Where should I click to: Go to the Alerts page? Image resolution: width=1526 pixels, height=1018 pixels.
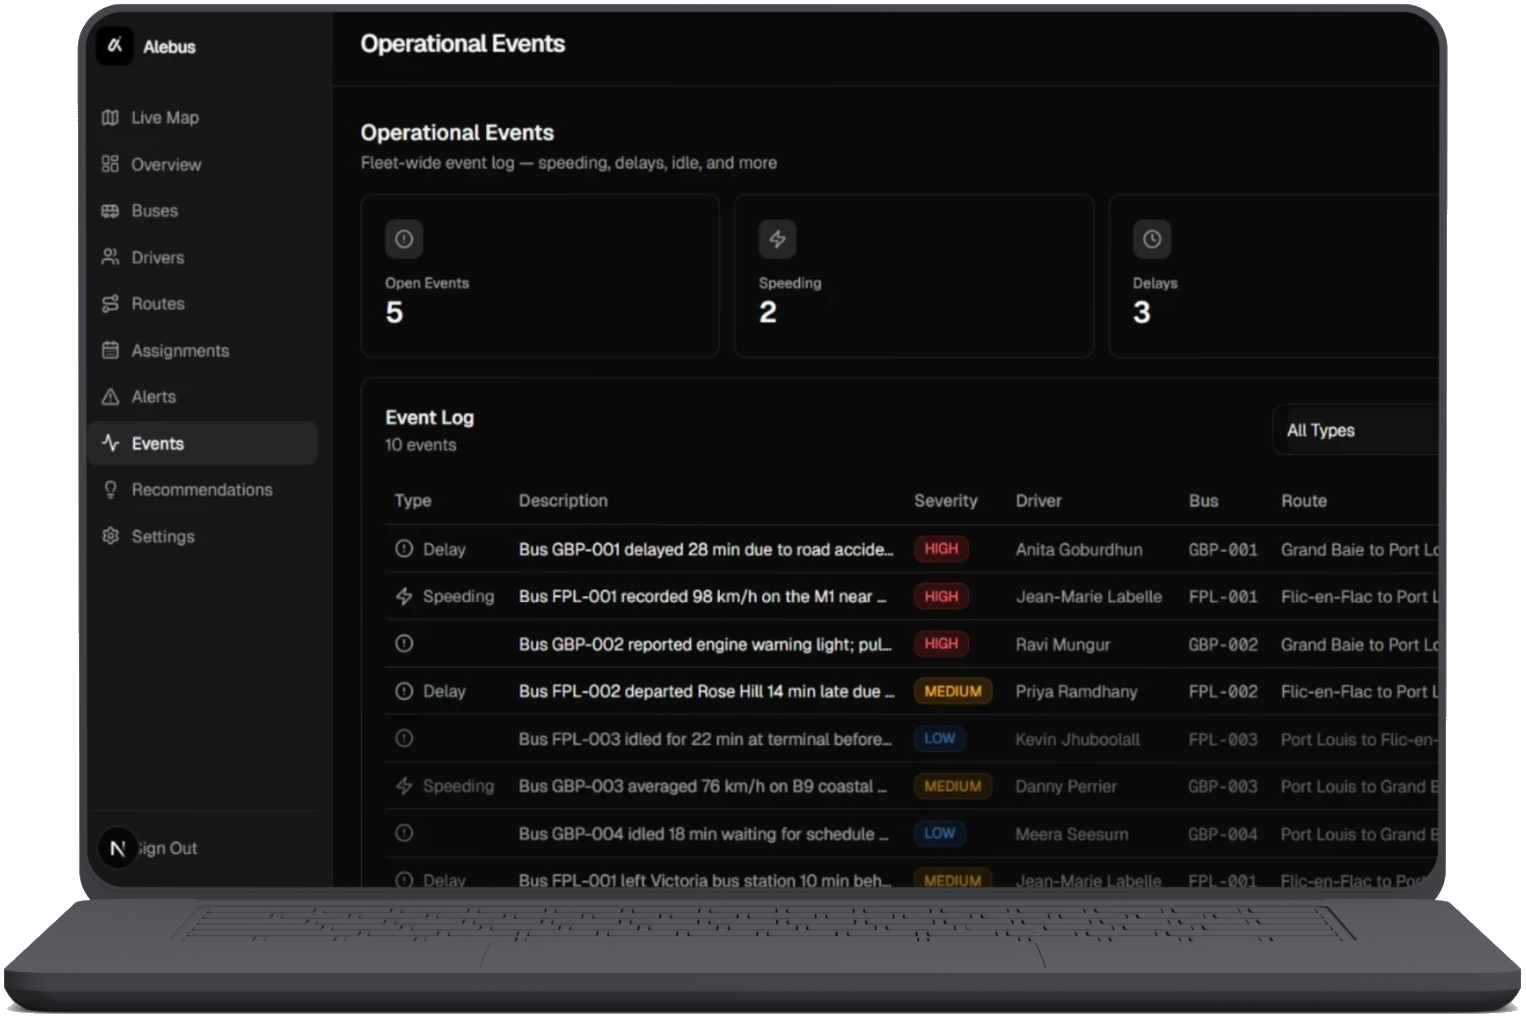point(202,397)
